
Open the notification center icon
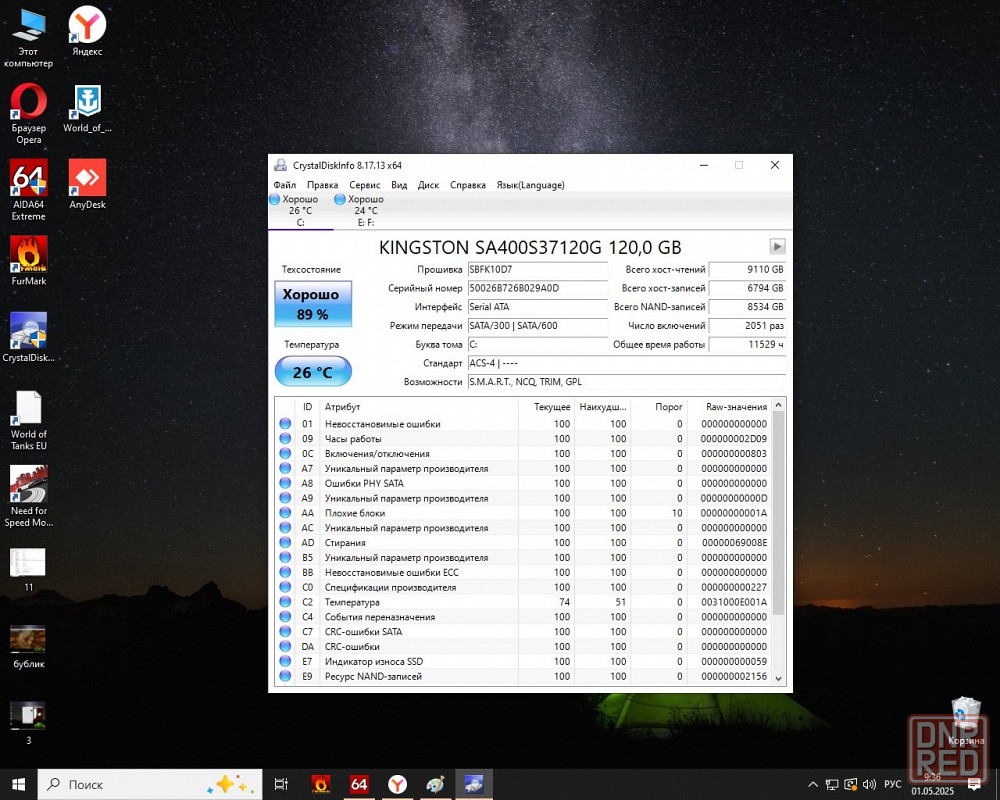[974, 784]
